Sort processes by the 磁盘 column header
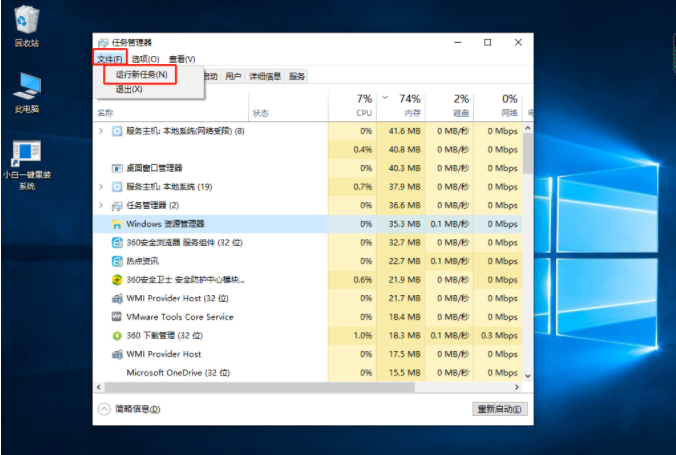 coord(450,106)
